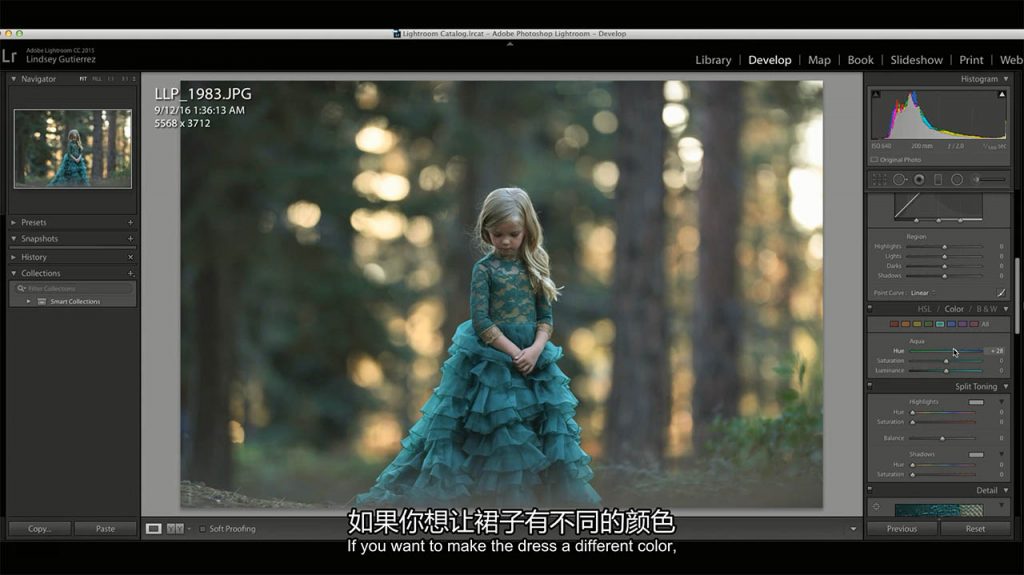This screenshot has width=1024, height=575.
Task: Toggle the HSL / Color panel switch
Action: coord(870,309)
